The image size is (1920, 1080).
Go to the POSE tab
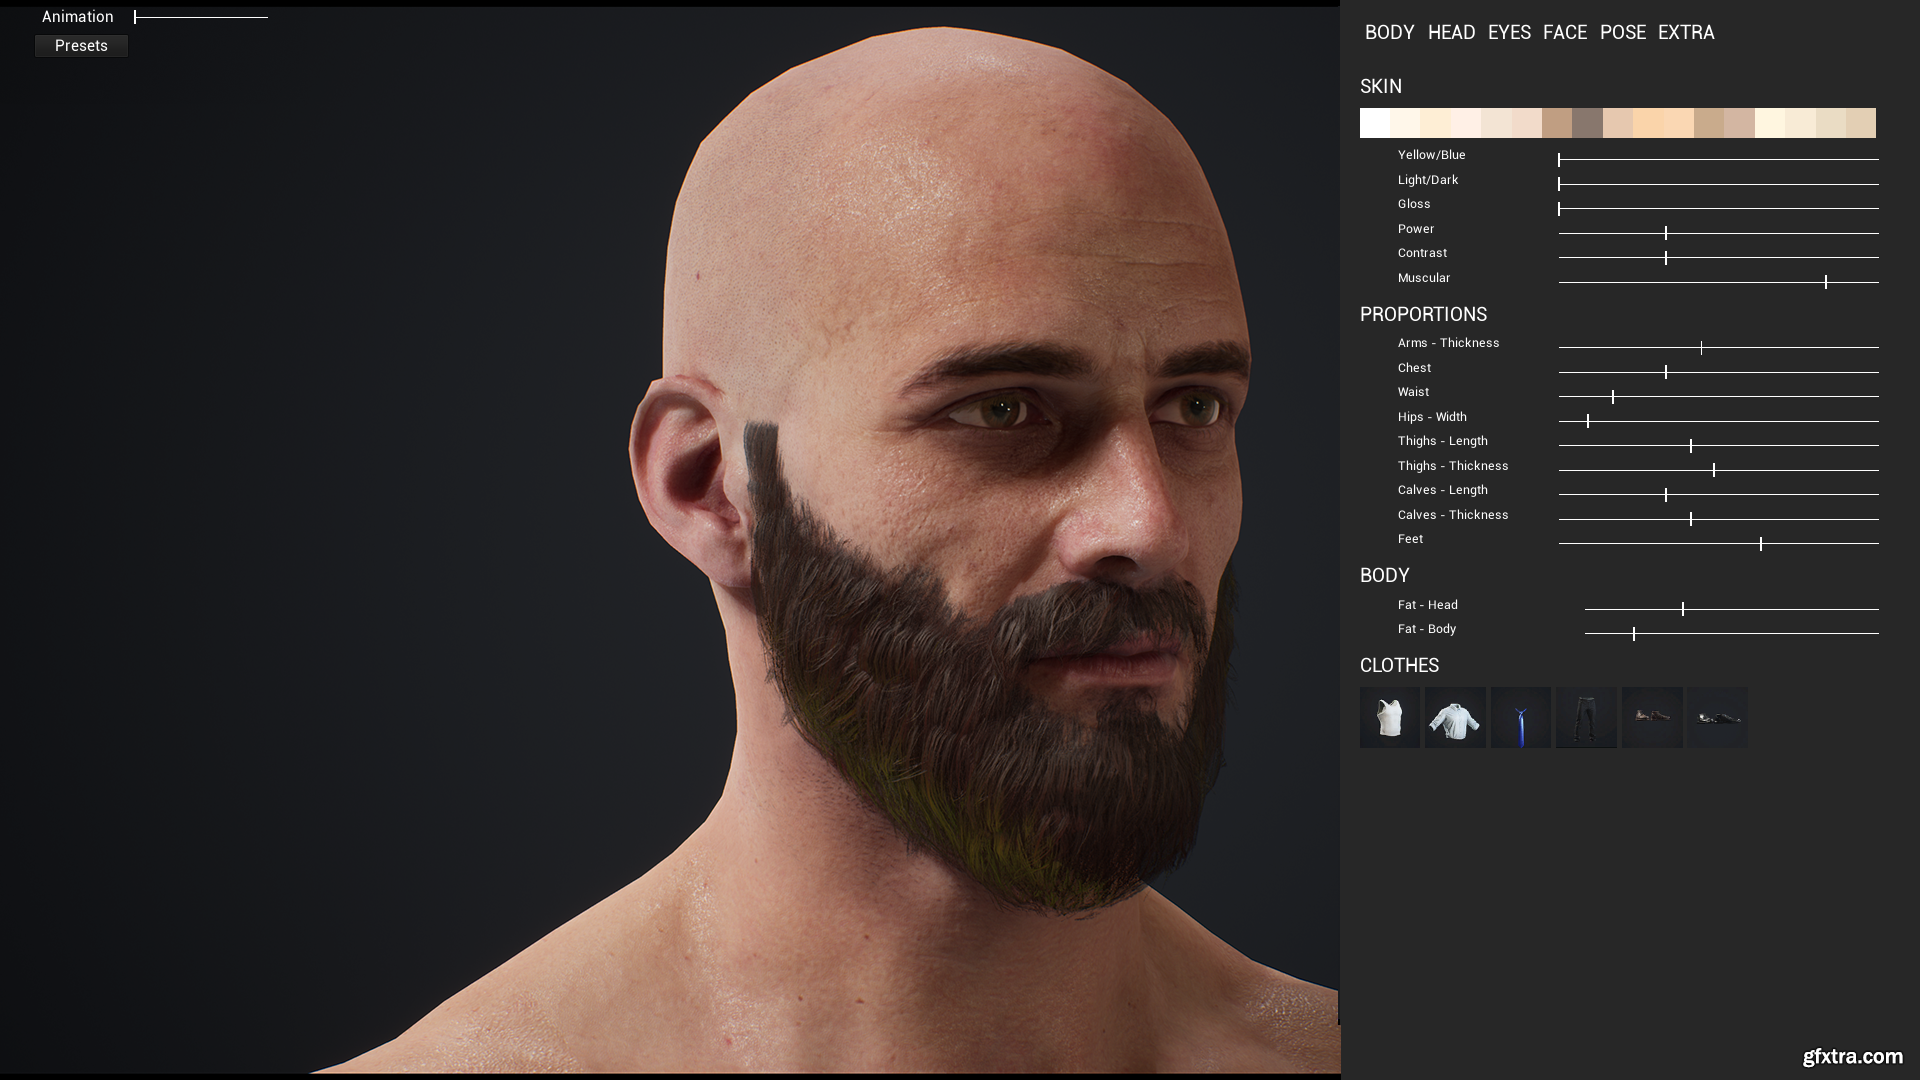click(1622, 32)
